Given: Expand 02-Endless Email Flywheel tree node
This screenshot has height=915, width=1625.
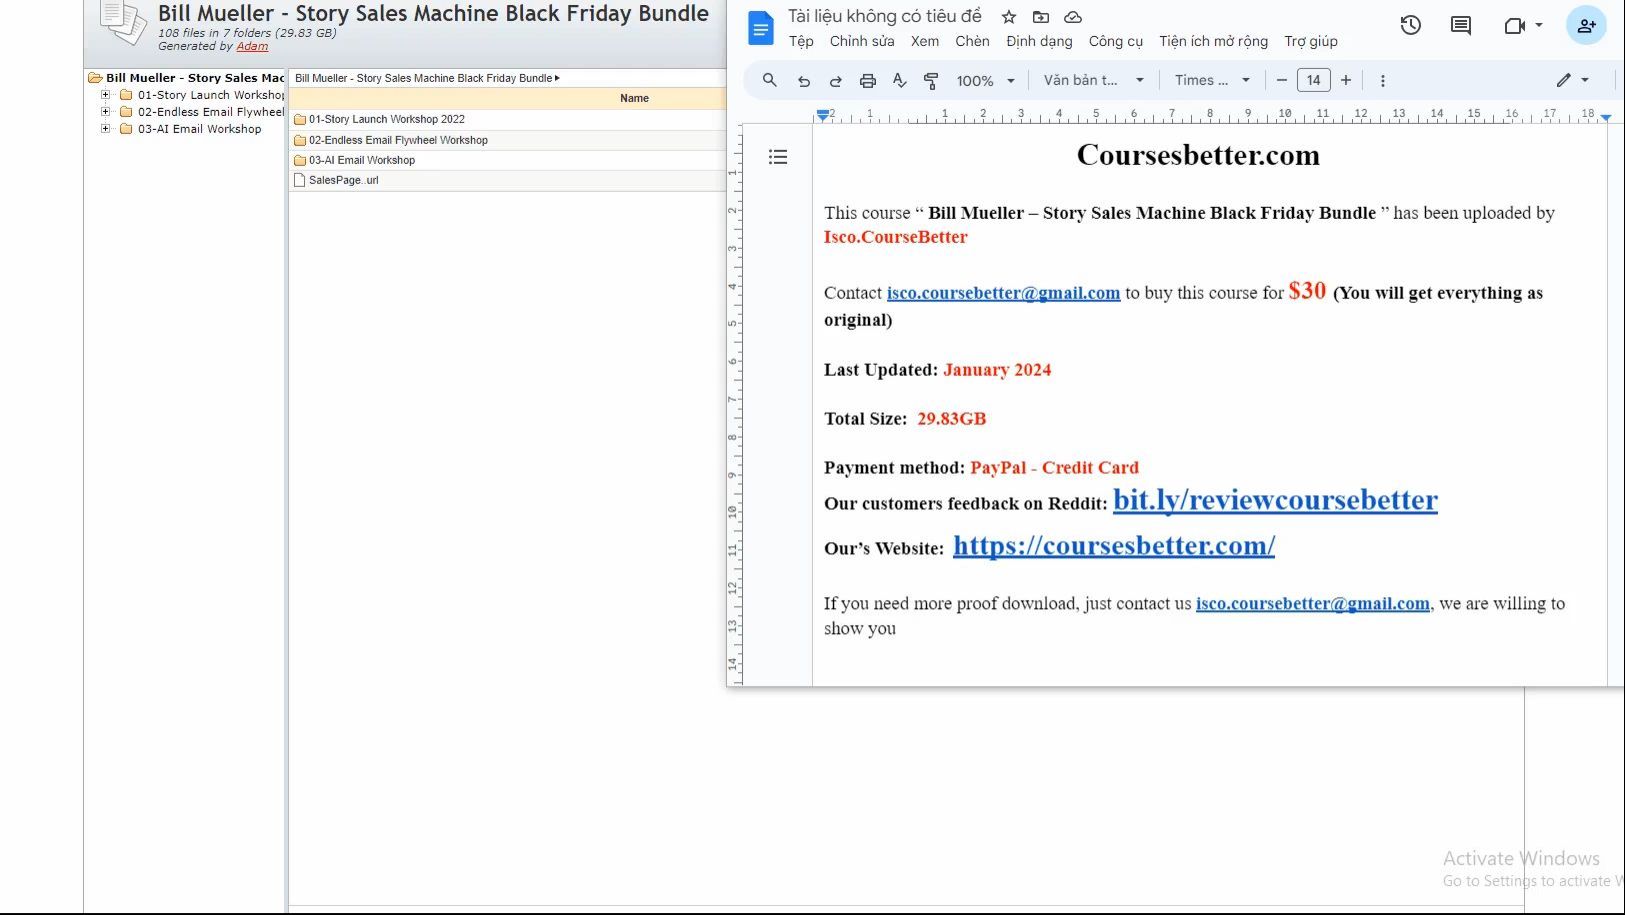Looking at the screenshot, I should (x=105, y=112).
